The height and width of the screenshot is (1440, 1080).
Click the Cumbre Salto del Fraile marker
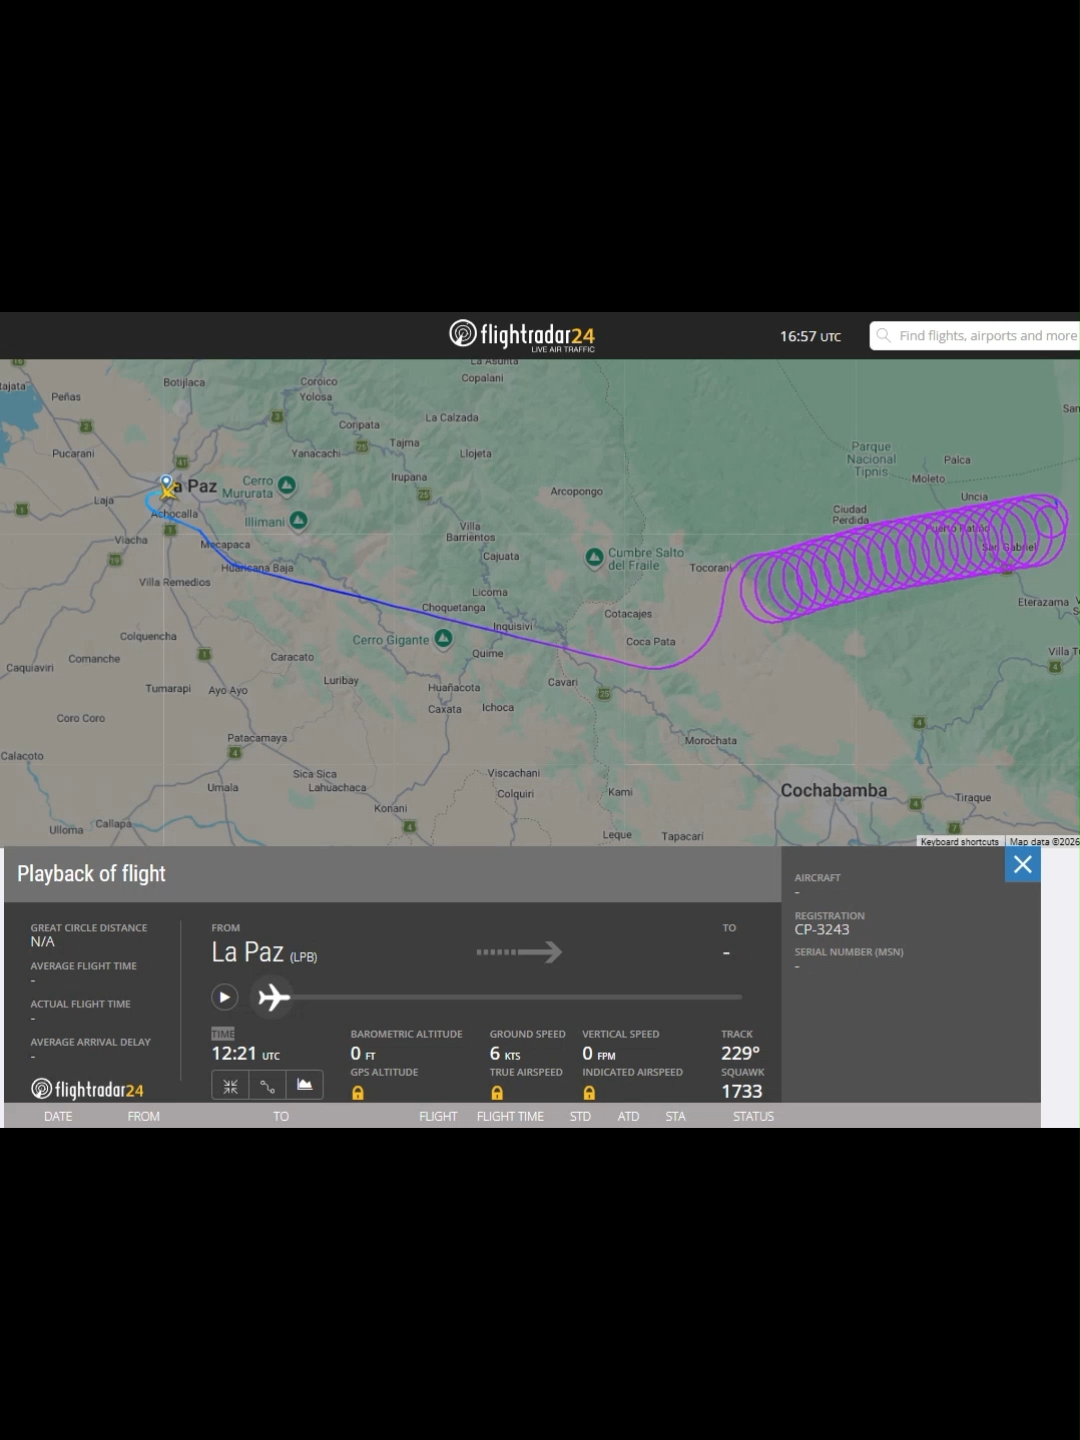tap(594, 556)
